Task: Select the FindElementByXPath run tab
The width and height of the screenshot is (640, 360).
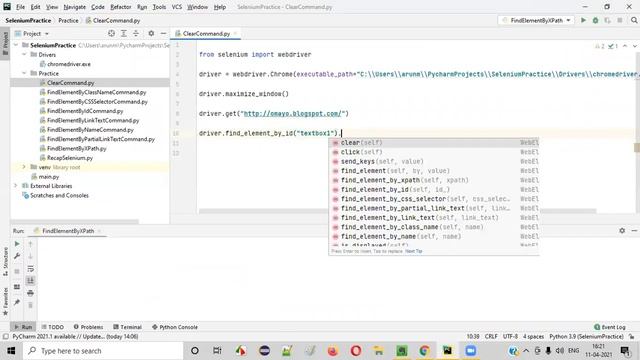Action: [68, 231]
